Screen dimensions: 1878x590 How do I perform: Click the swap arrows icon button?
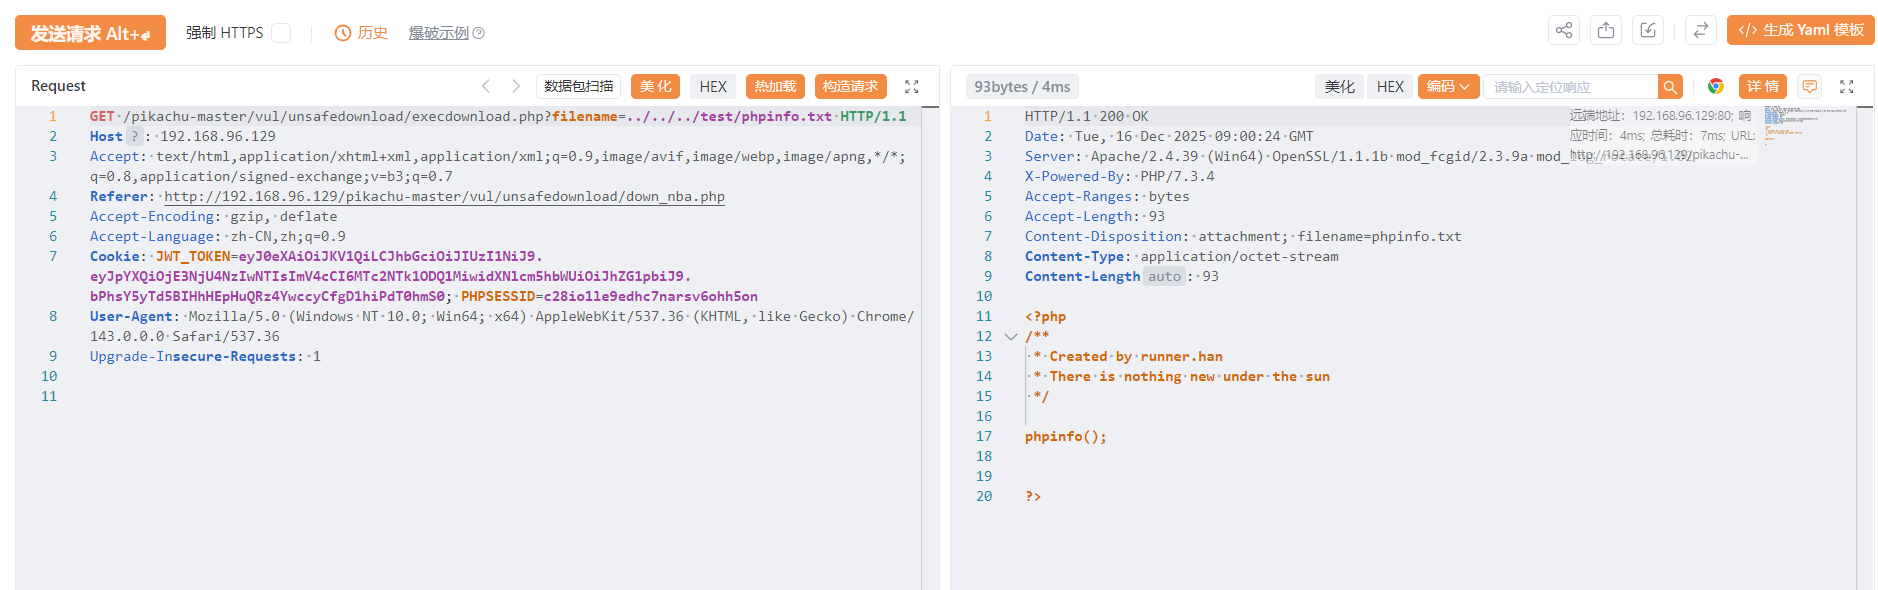tap(1700, 31)
